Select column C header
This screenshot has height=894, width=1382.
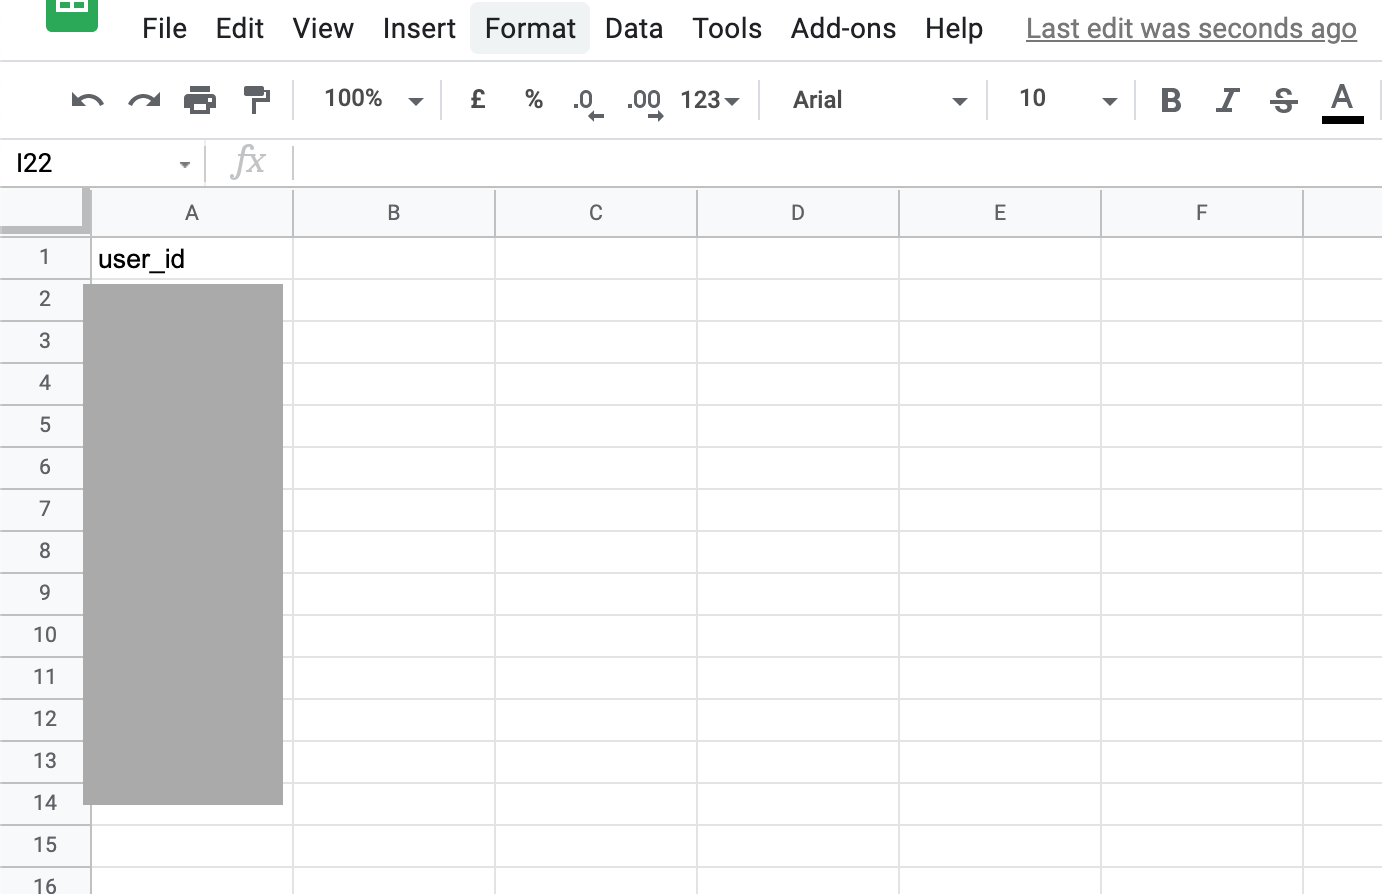[x=596, y=212]
